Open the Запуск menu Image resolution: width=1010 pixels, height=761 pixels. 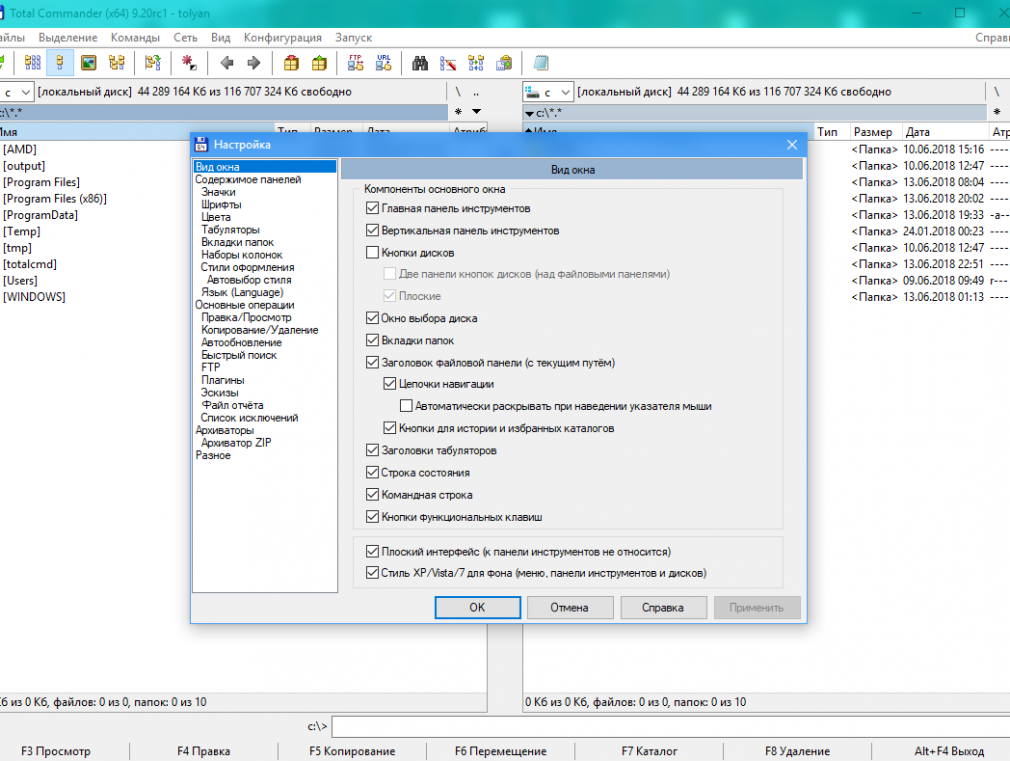[353, 37]
